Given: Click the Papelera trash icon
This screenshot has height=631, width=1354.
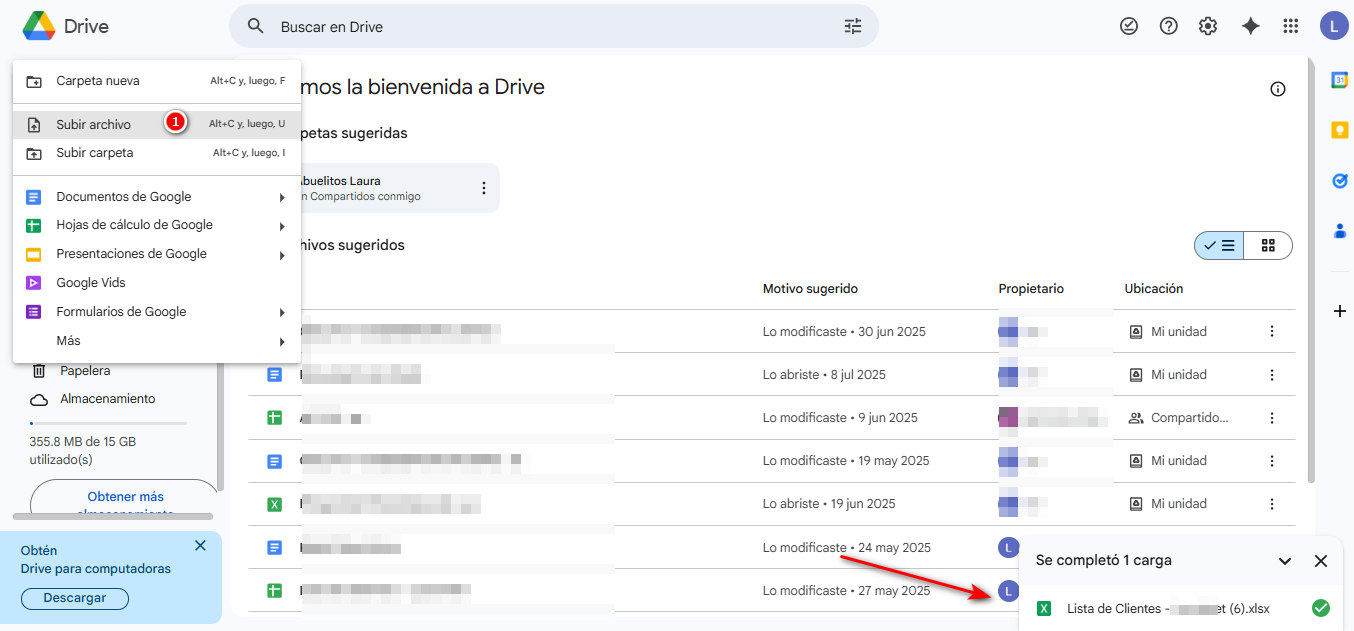Looking at the screenshot, I should click(39, 371).
